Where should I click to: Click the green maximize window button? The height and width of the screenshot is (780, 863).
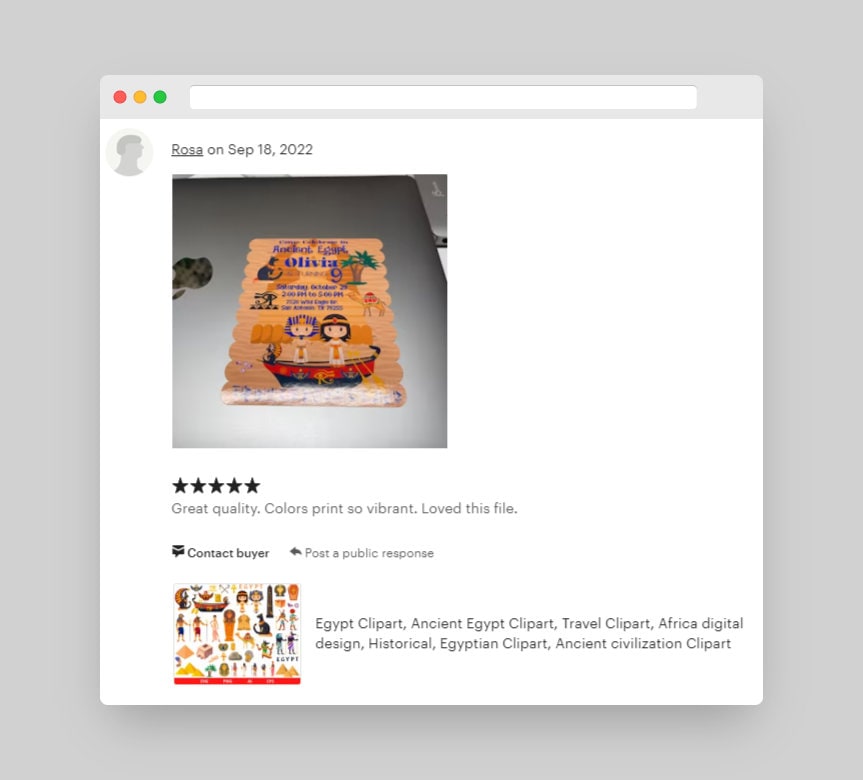click(x=160, y=97)
